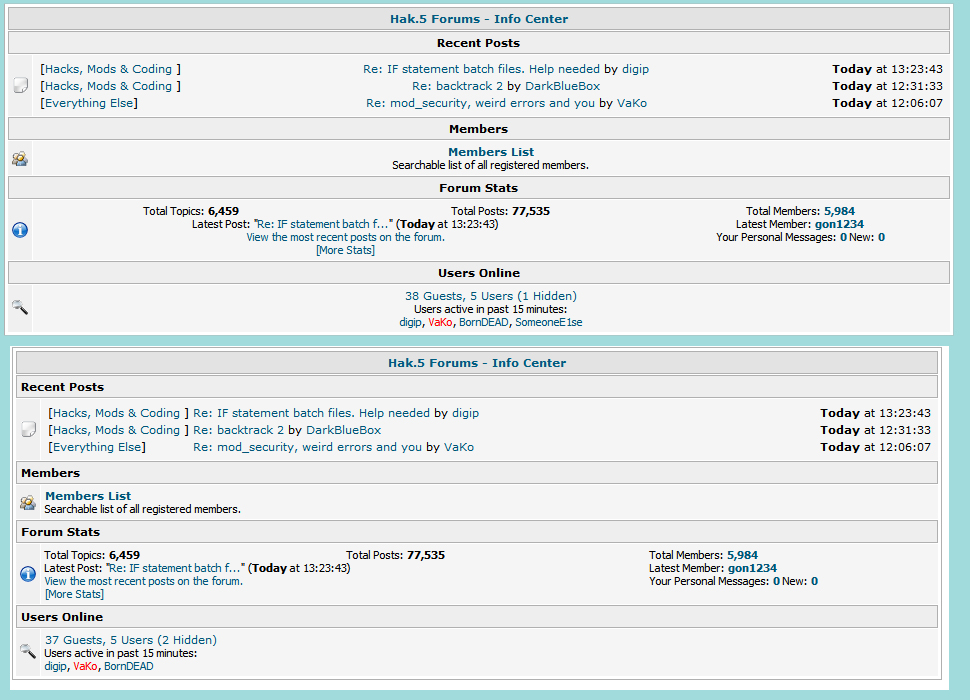Click Total Posts: 77,535 in upper panel
The image size is (970, 700).
point(500,211)
